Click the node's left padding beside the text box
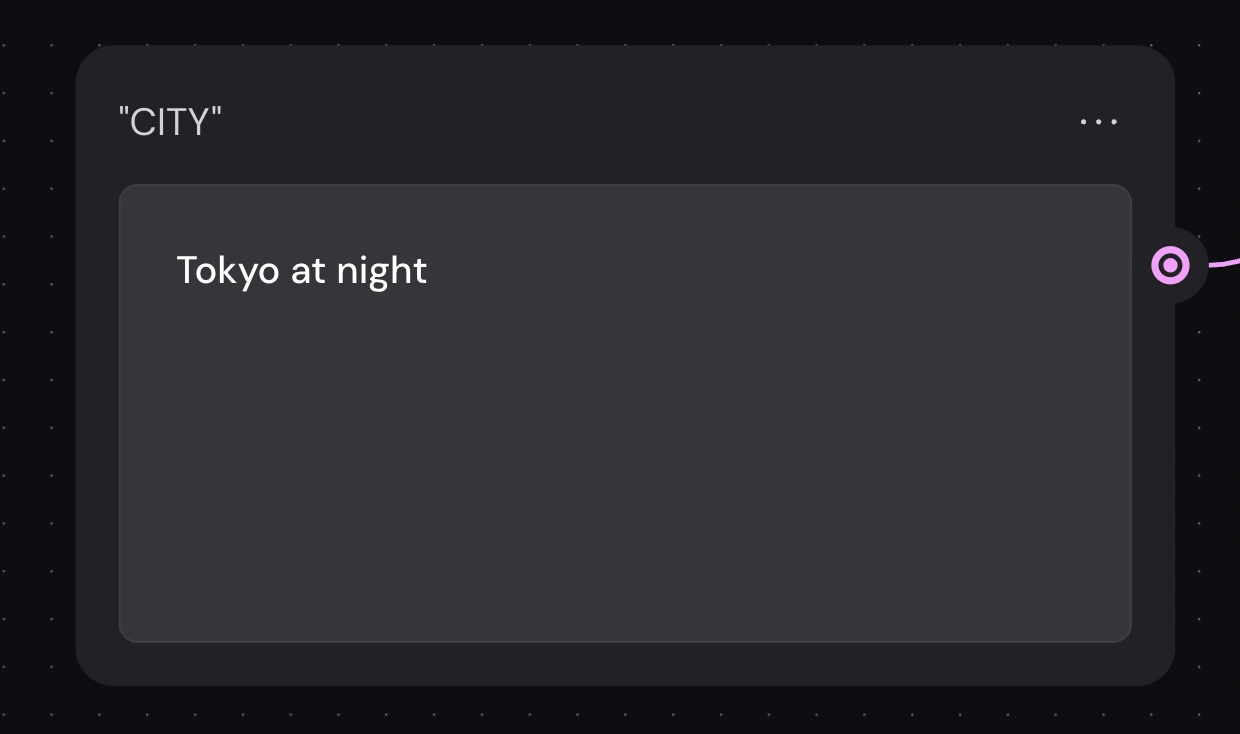1240x734 pixels. [x=97, y=410]
